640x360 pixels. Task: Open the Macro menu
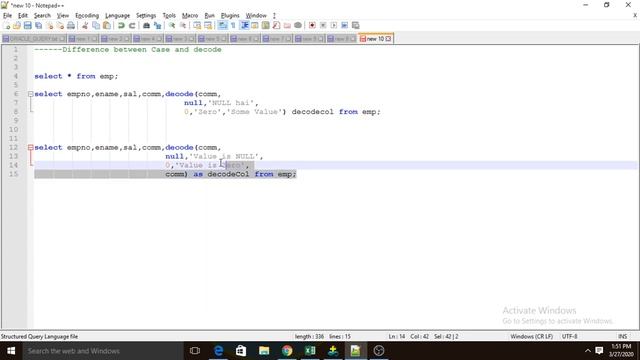tap(190, 16)
